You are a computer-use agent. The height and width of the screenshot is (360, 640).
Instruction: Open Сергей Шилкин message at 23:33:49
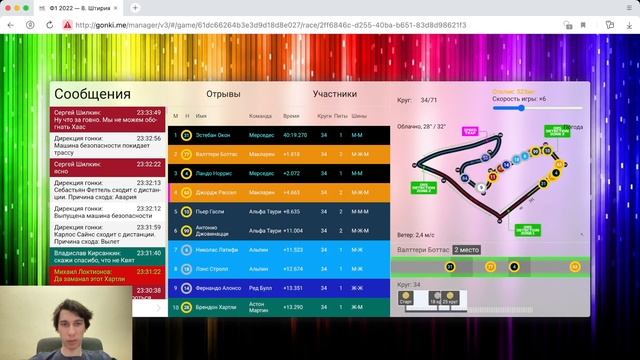pyautogui.click(x=107, y=119)
